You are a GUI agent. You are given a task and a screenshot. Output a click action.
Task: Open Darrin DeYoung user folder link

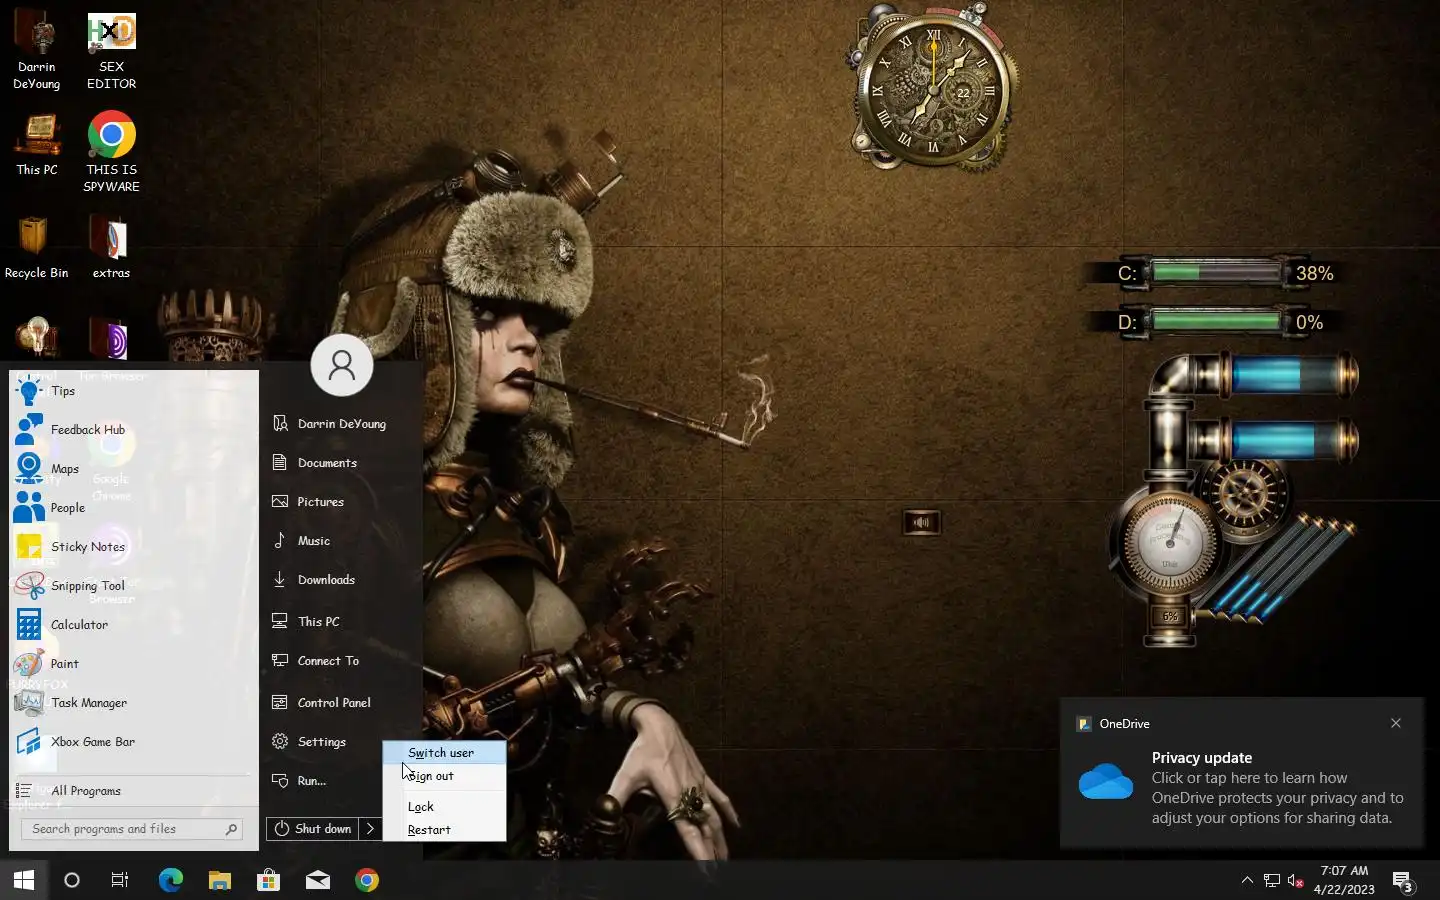342,424
